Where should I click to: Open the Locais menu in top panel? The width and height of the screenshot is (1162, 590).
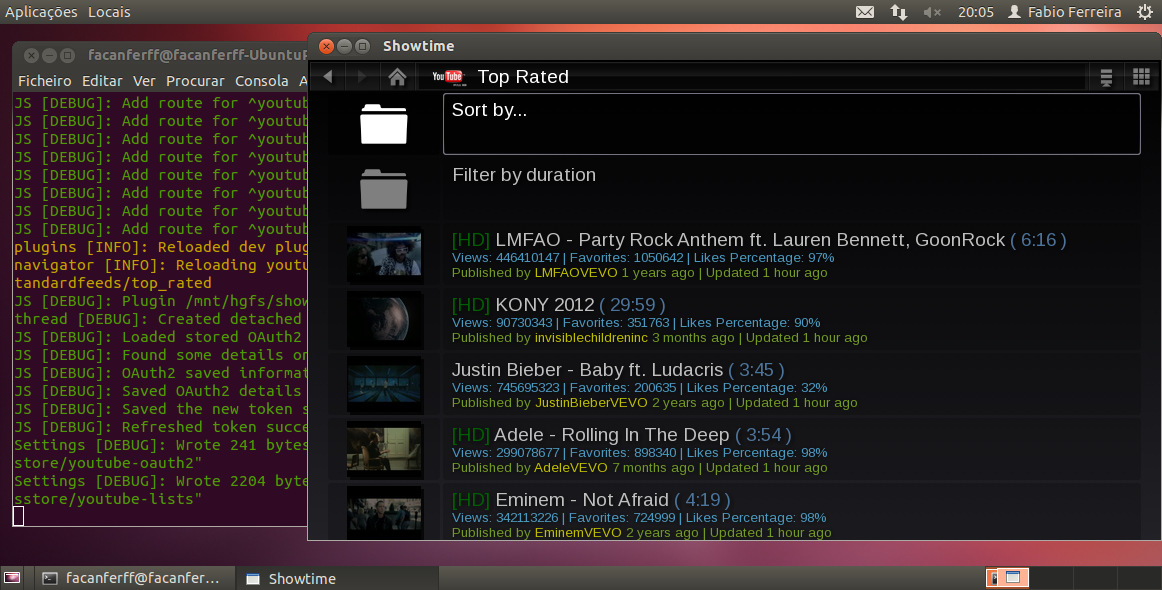coord(109,12)
